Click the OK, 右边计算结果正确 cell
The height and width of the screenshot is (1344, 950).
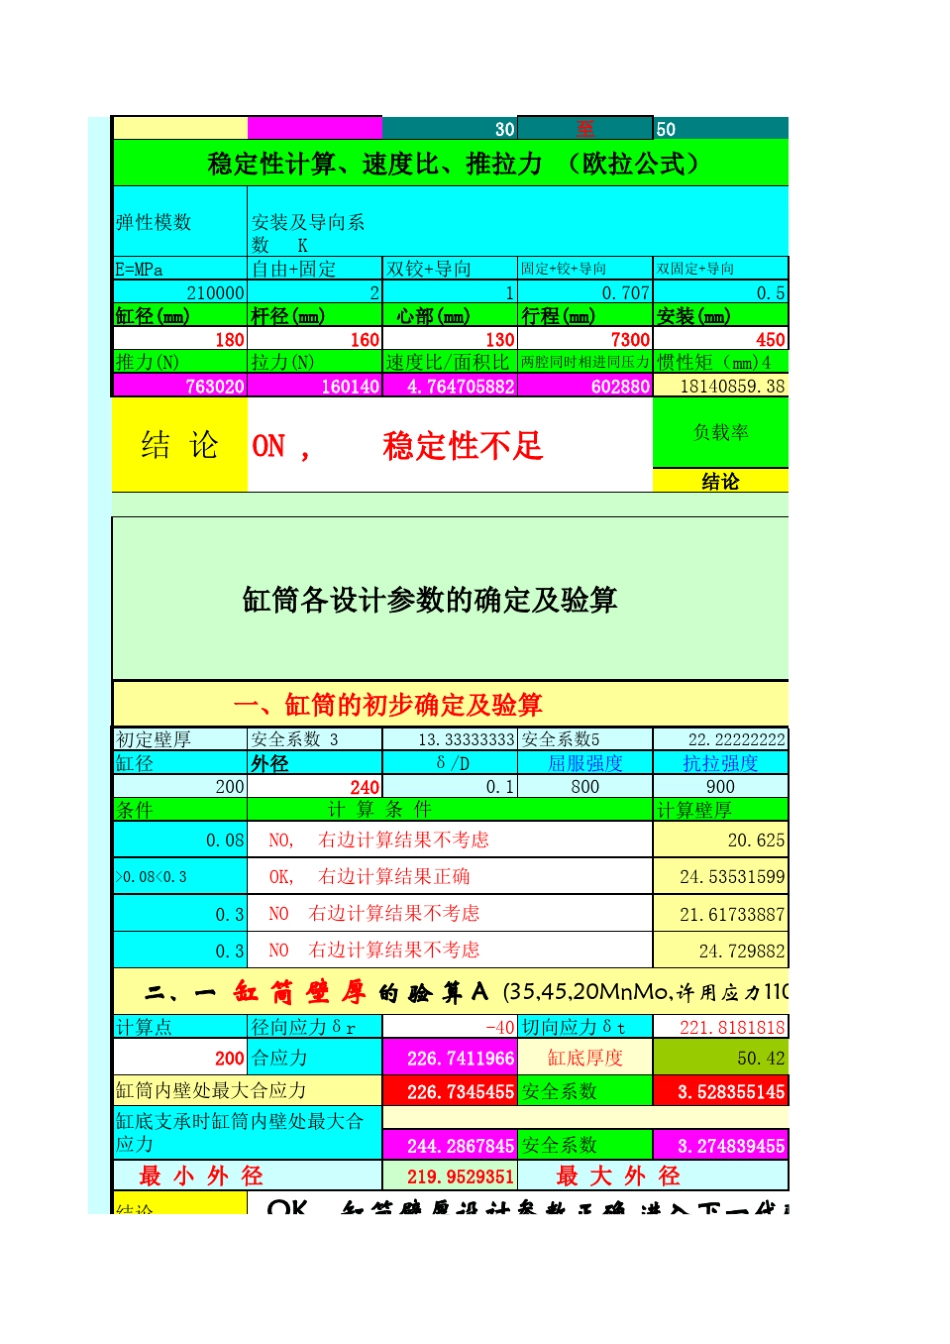pos(450,877)
